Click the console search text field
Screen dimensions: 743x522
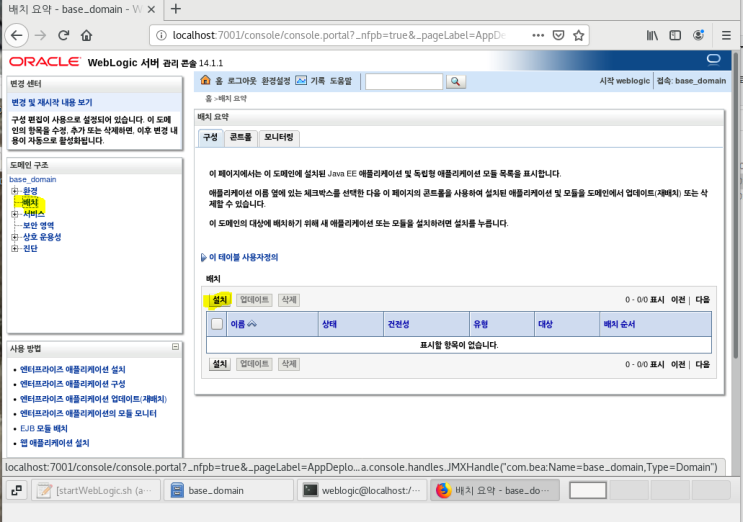tap(404, 81)
